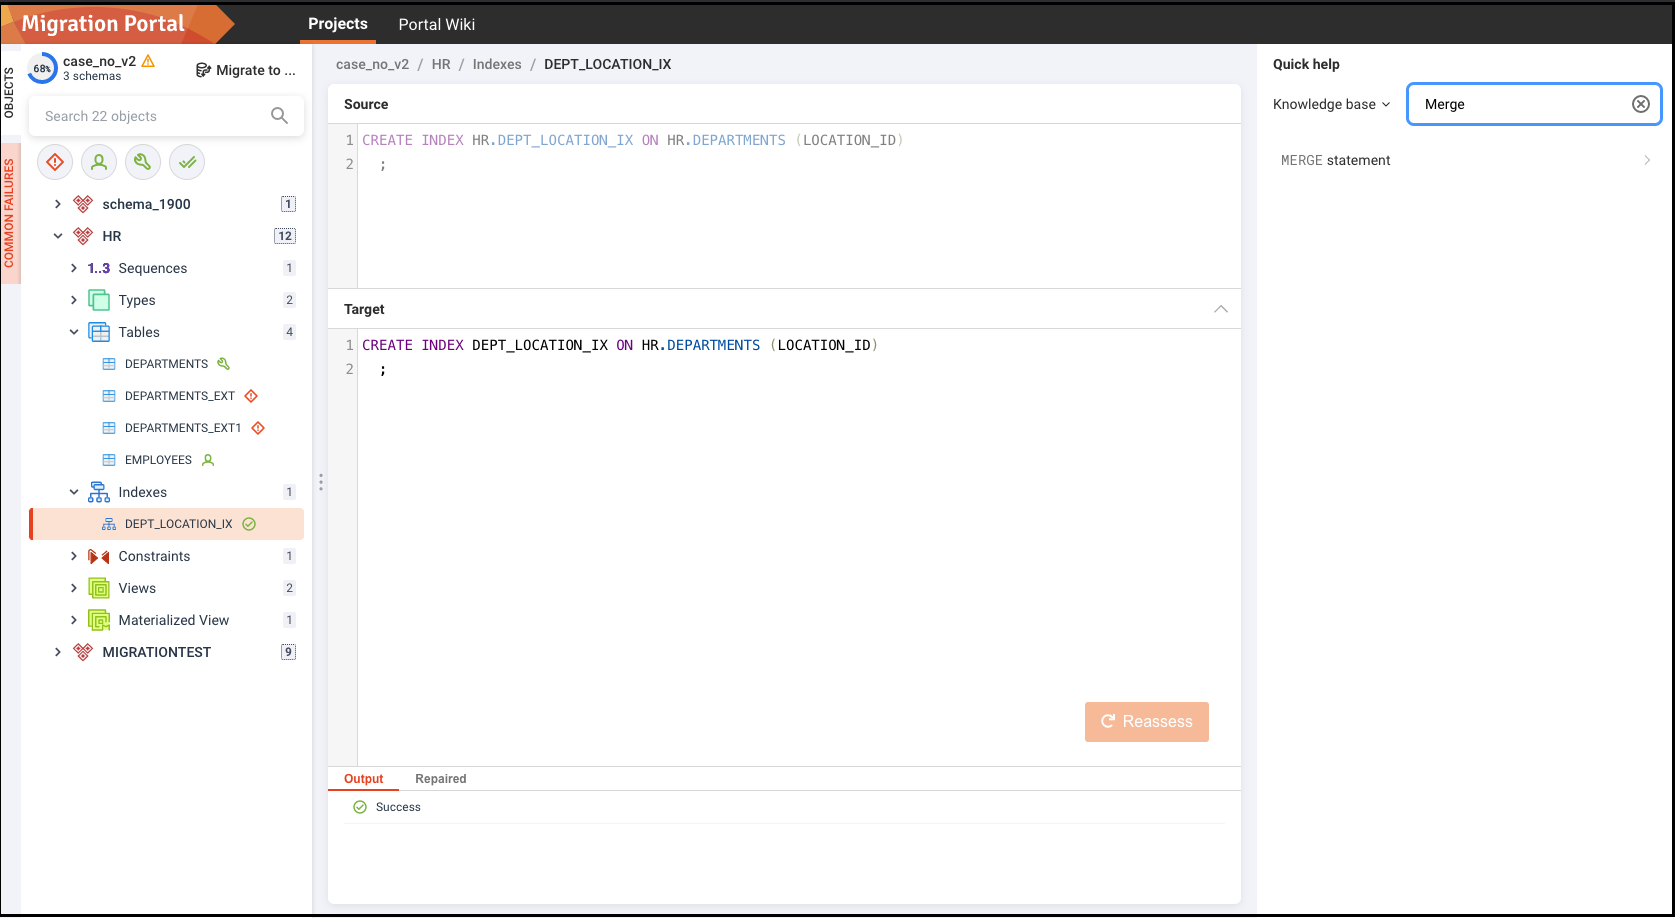Expand the Sequences node
Image resolution: width=1675 pixels, height=918 pixels.
pos(74,268)
